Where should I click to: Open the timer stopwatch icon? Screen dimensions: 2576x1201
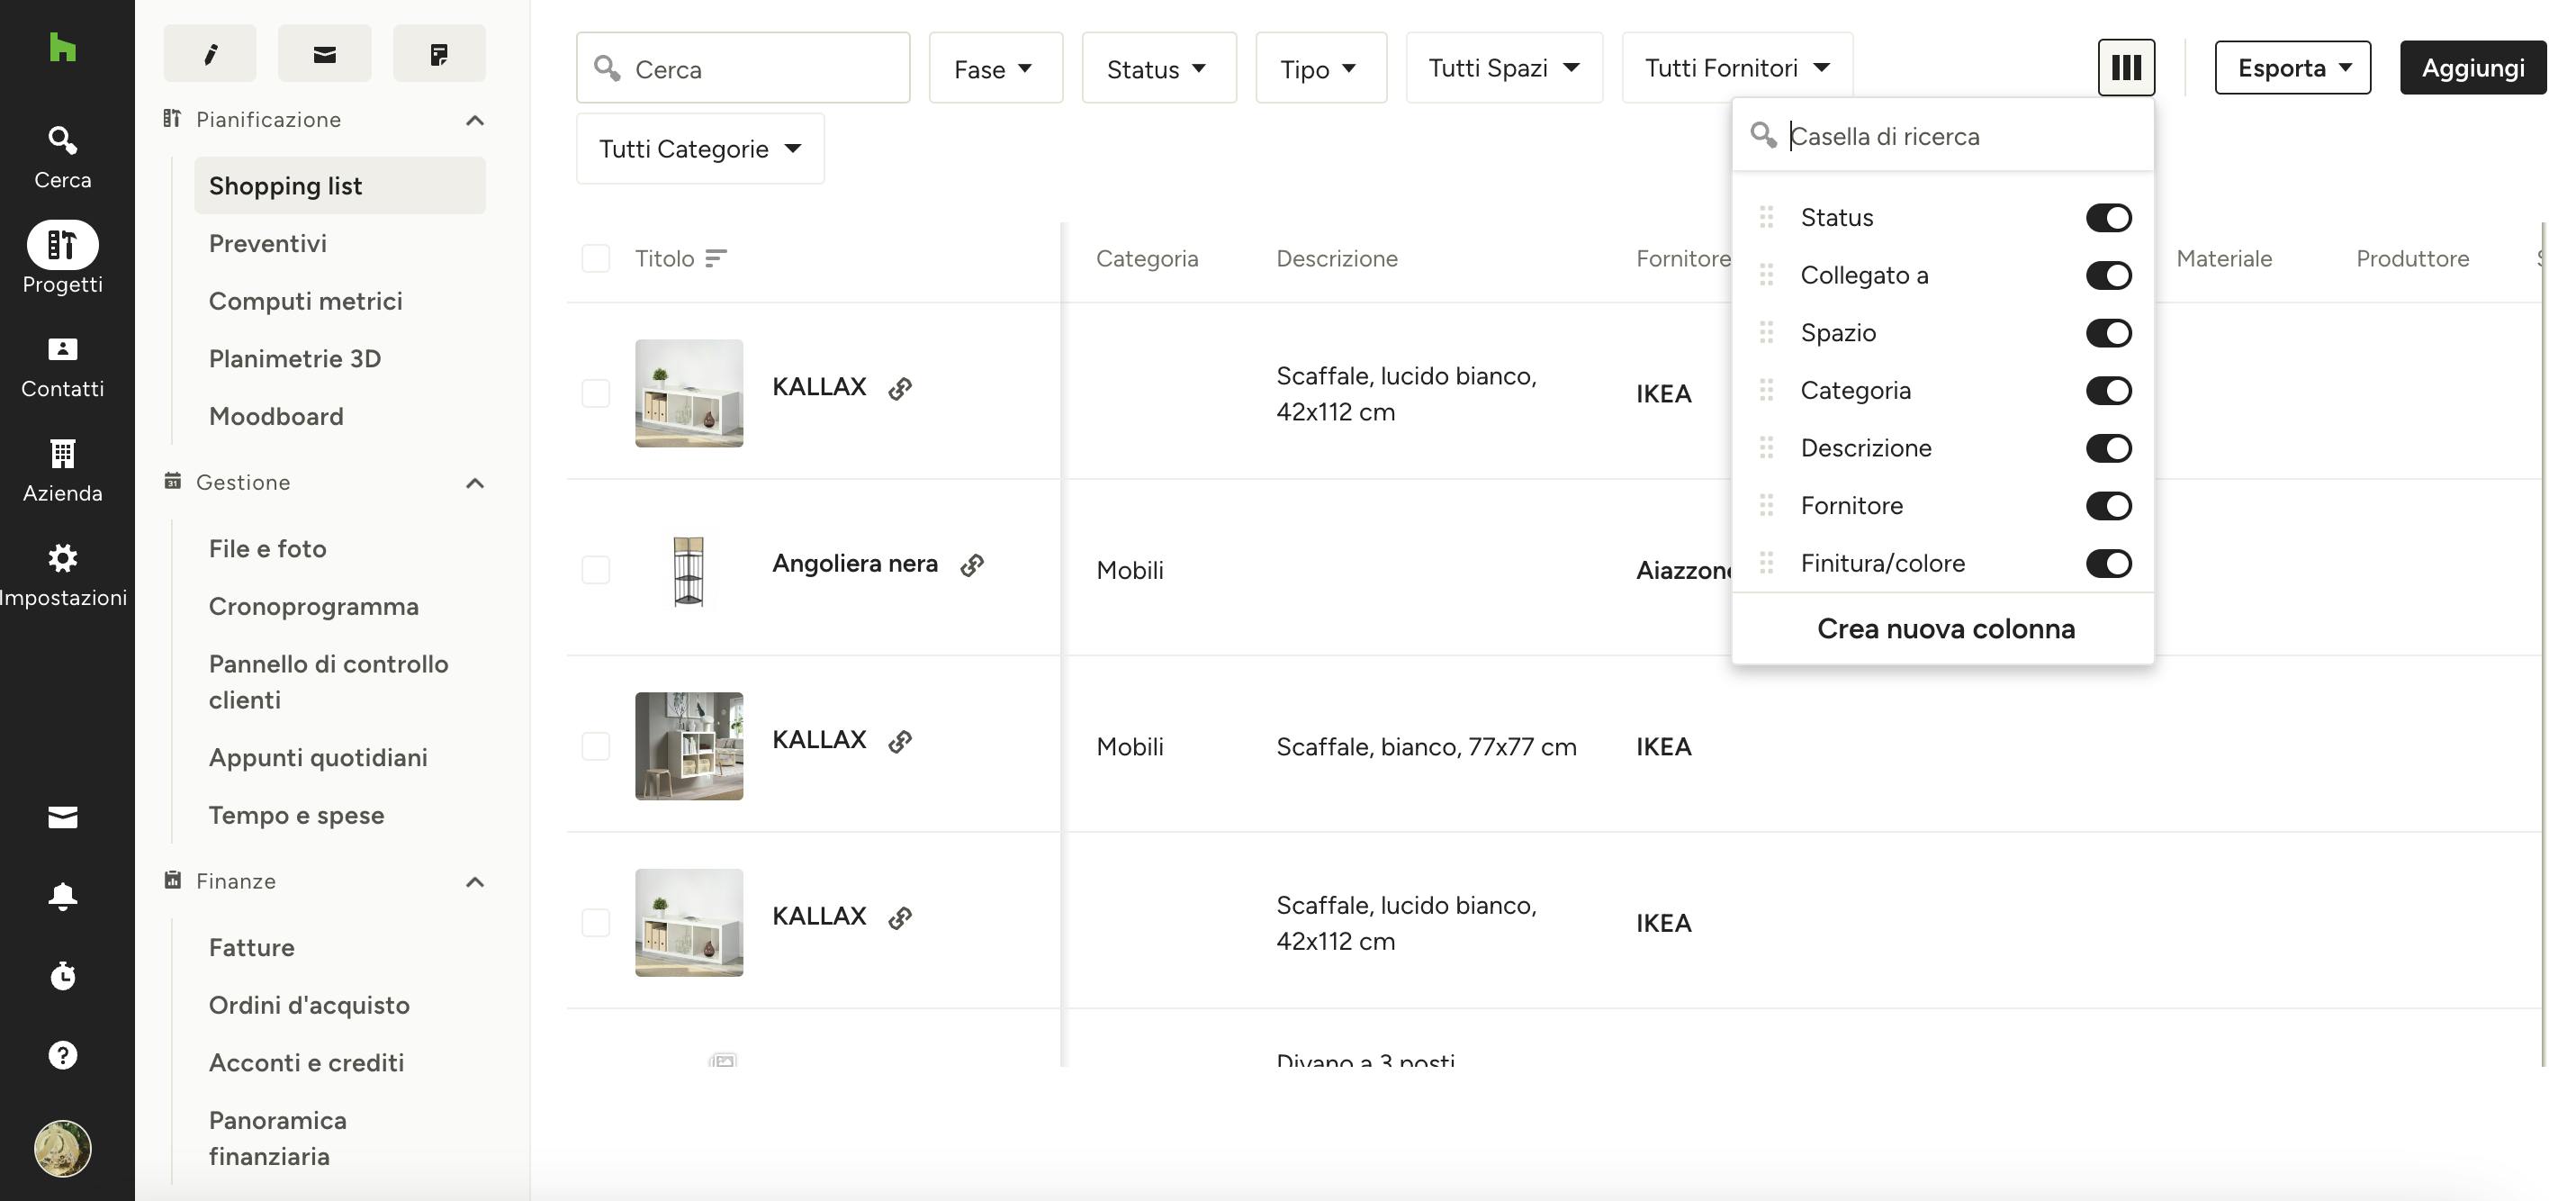tap(62, 975)
